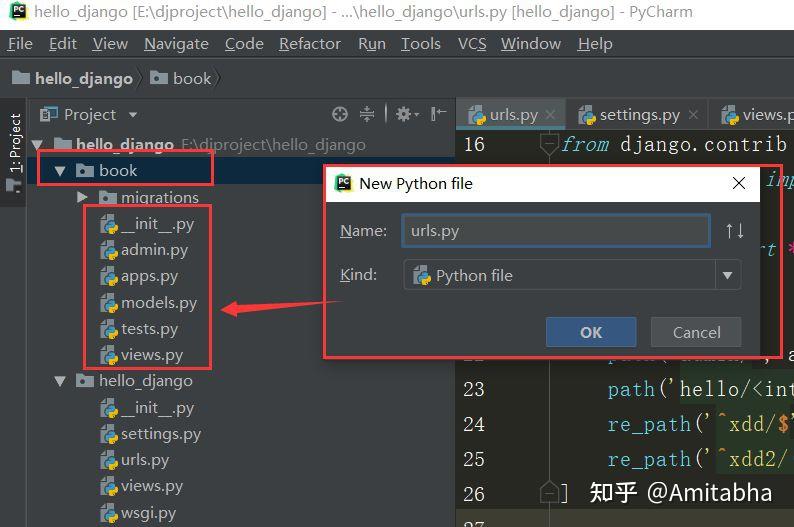Viewport: 794px width, 527px height.
Task: Click the collapse all icon in Project panel
Action: tap(367, 114)
